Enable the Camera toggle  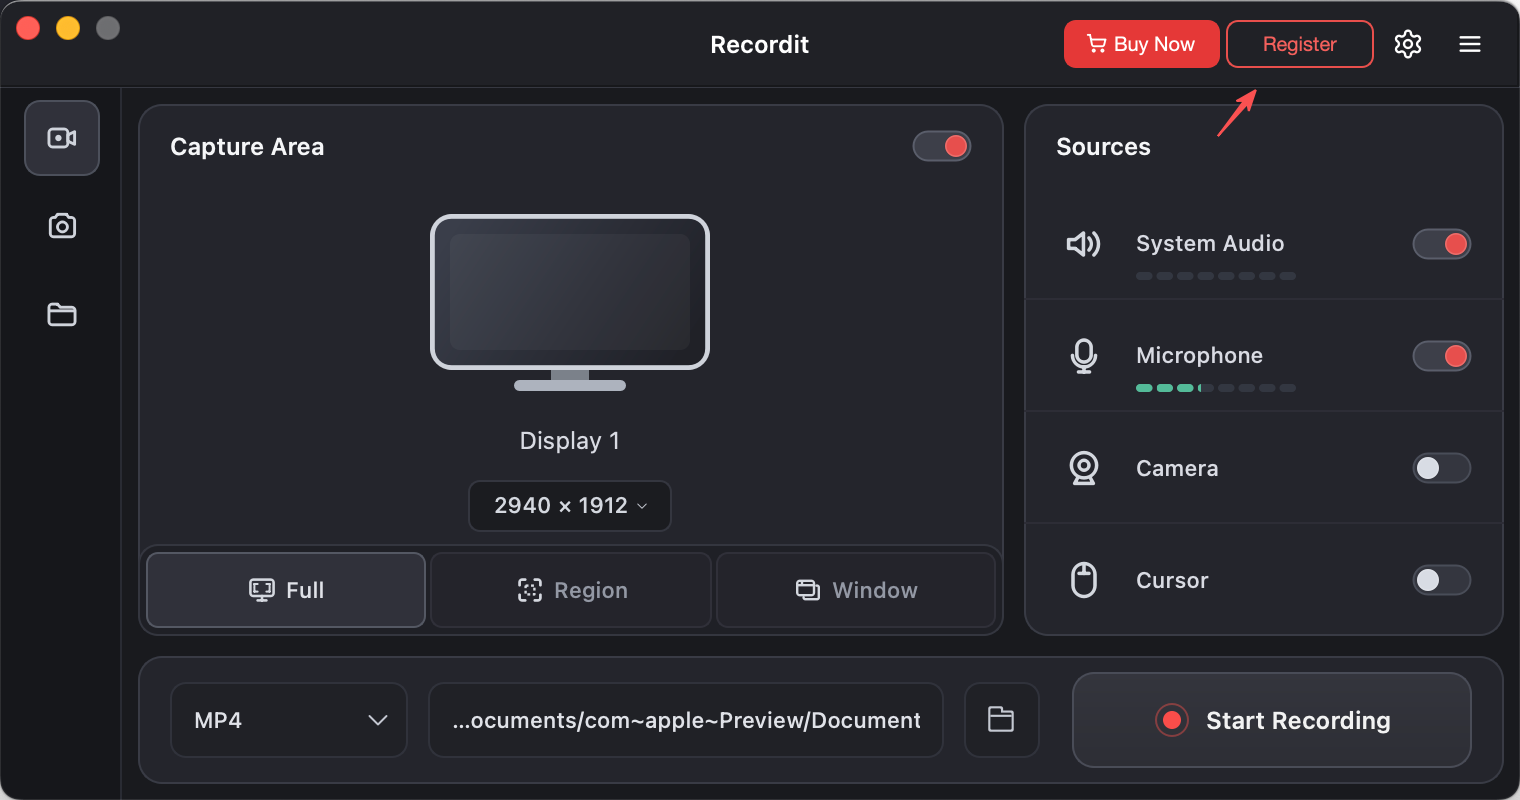tap(1441, 468)
